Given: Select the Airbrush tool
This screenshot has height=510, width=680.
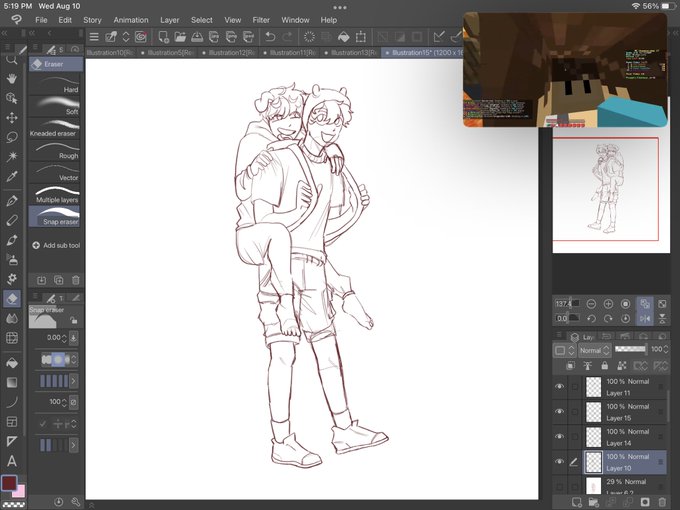Looking at the screenshot, I should pyautogui.click(x=12, y=259).
